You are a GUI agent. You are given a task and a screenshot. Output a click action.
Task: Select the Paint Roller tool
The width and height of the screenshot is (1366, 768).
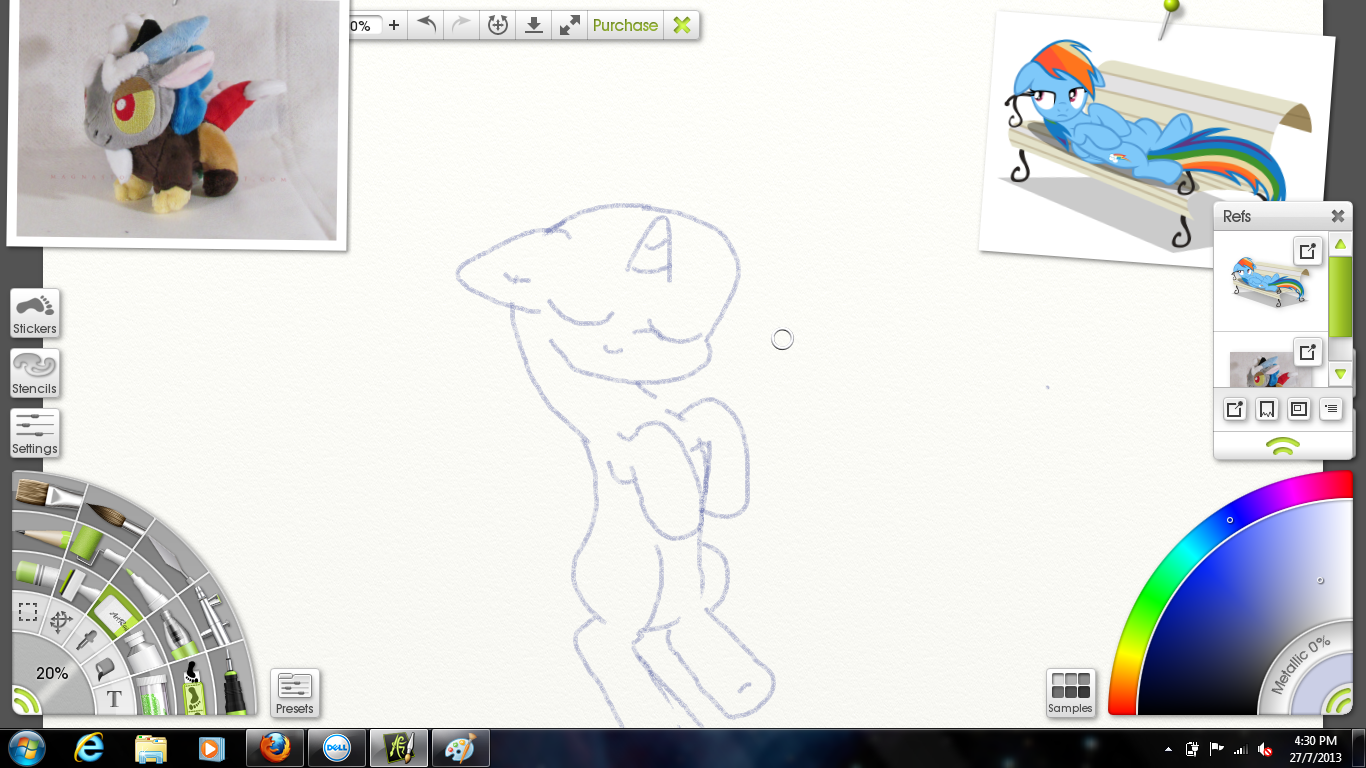[x=95, y=548]
